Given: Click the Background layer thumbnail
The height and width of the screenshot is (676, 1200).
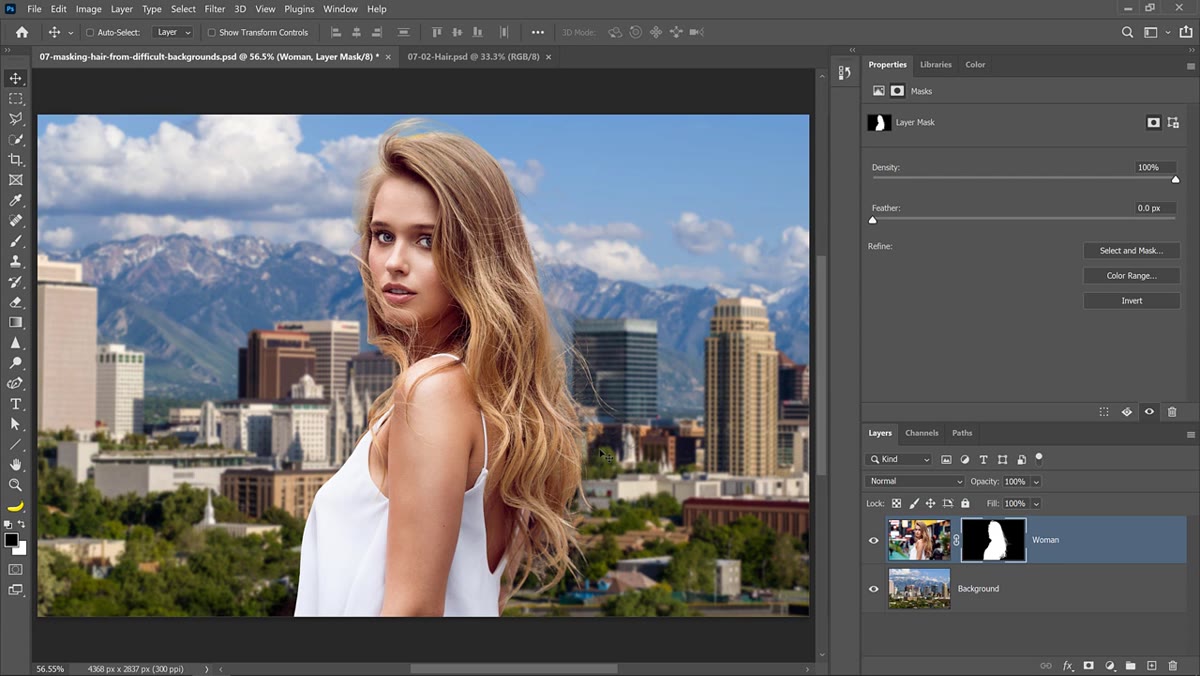Looking at the screenshot, I should [x=919, y=589].
